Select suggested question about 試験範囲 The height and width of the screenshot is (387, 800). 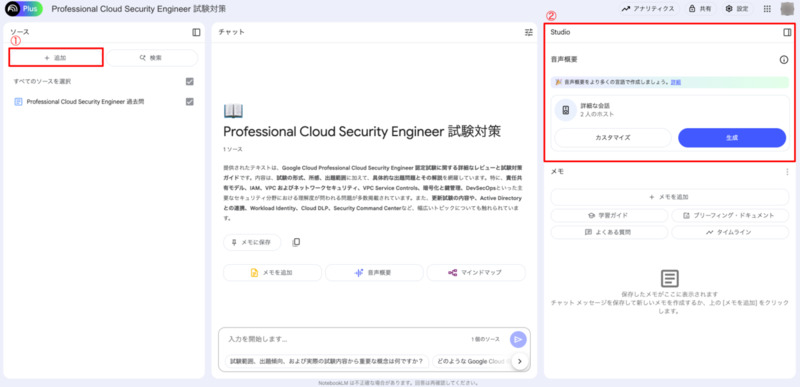tap(327, 362)
